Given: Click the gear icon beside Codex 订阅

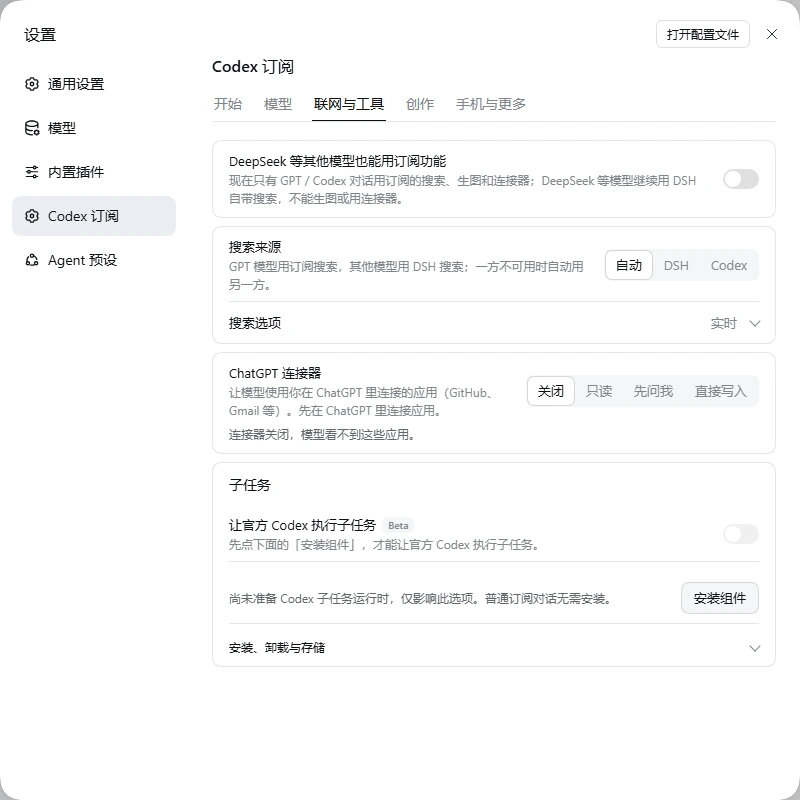Looking at the screenshot, I should coord(32,216).
